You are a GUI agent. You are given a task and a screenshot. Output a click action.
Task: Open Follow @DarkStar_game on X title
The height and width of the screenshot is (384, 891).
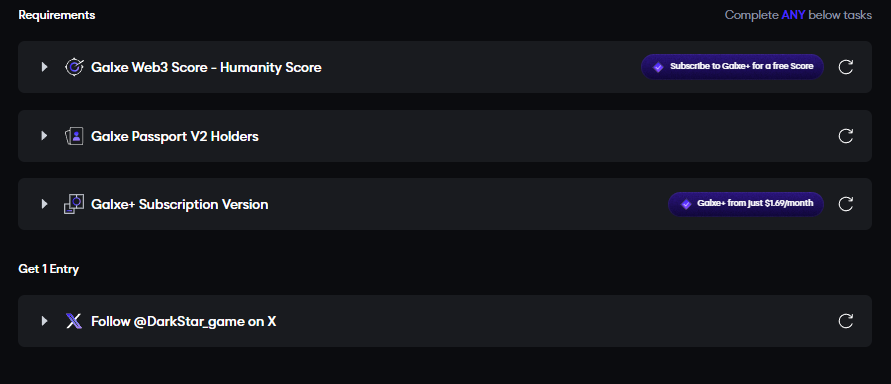click(x=184, y=322)
